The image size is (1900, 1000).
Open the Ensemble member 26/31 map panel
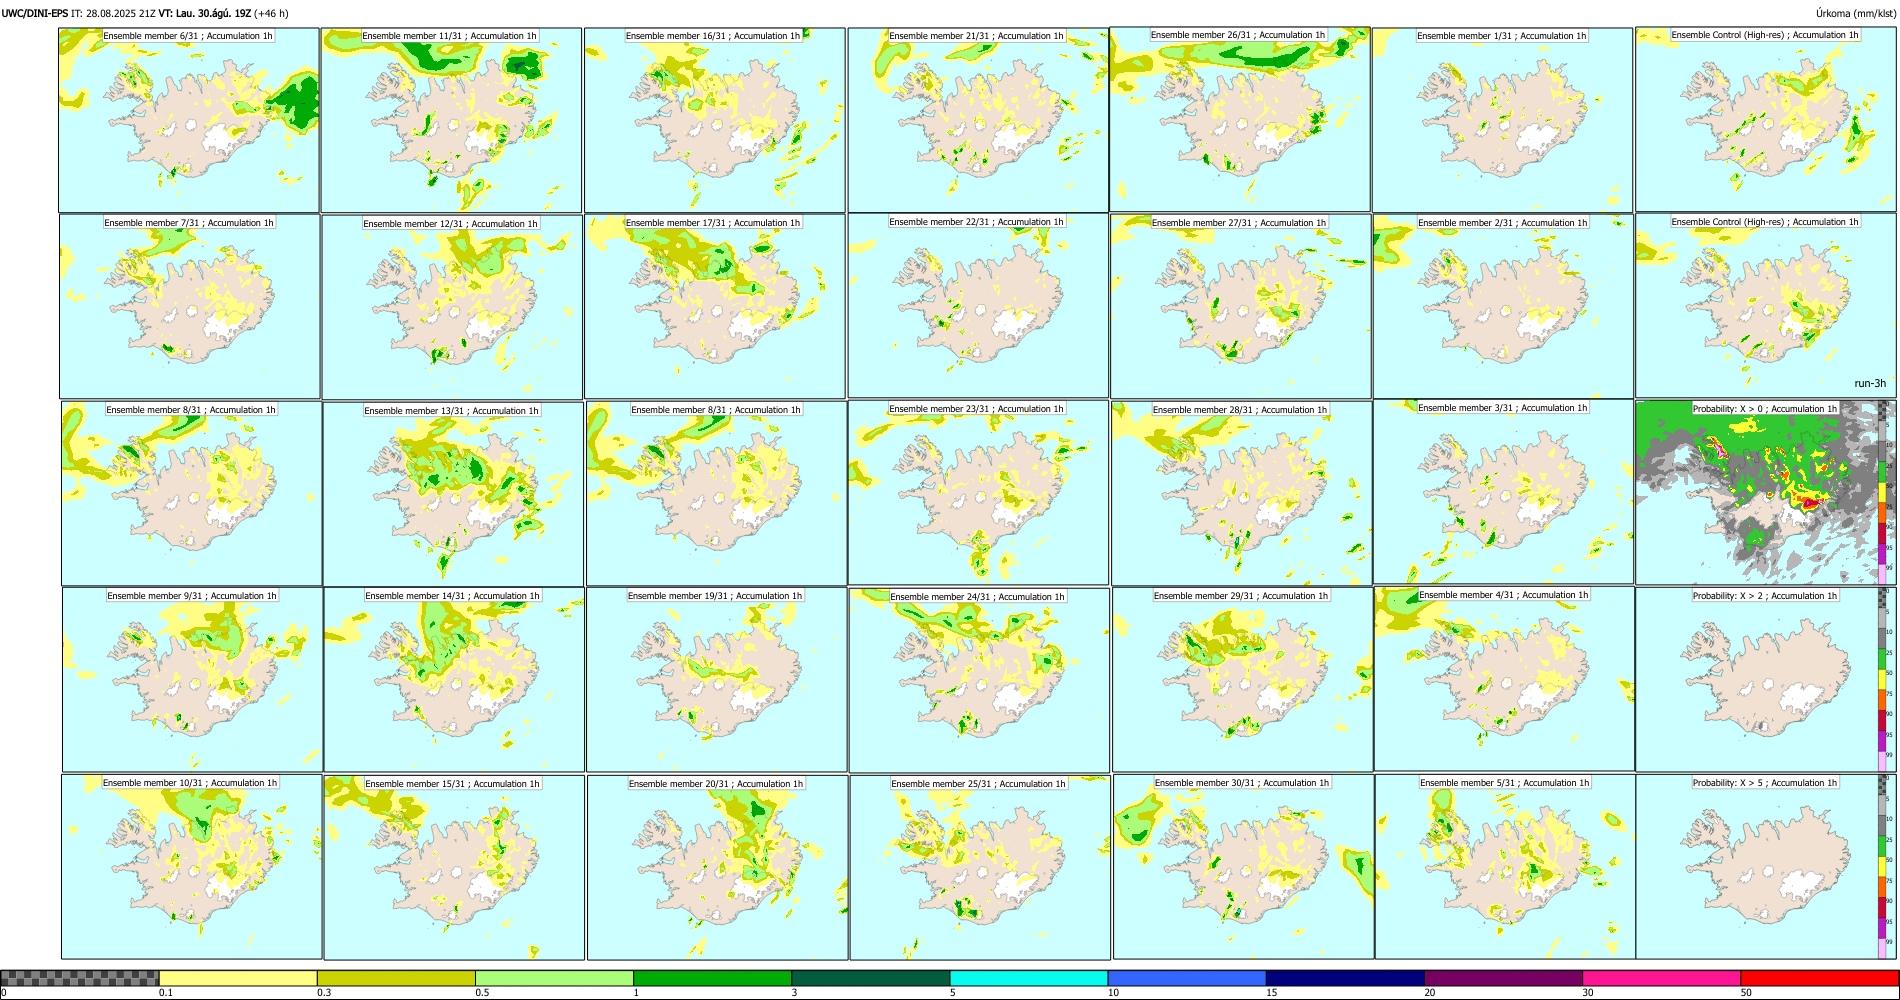pyautogui.click(x=1240, y=119)
